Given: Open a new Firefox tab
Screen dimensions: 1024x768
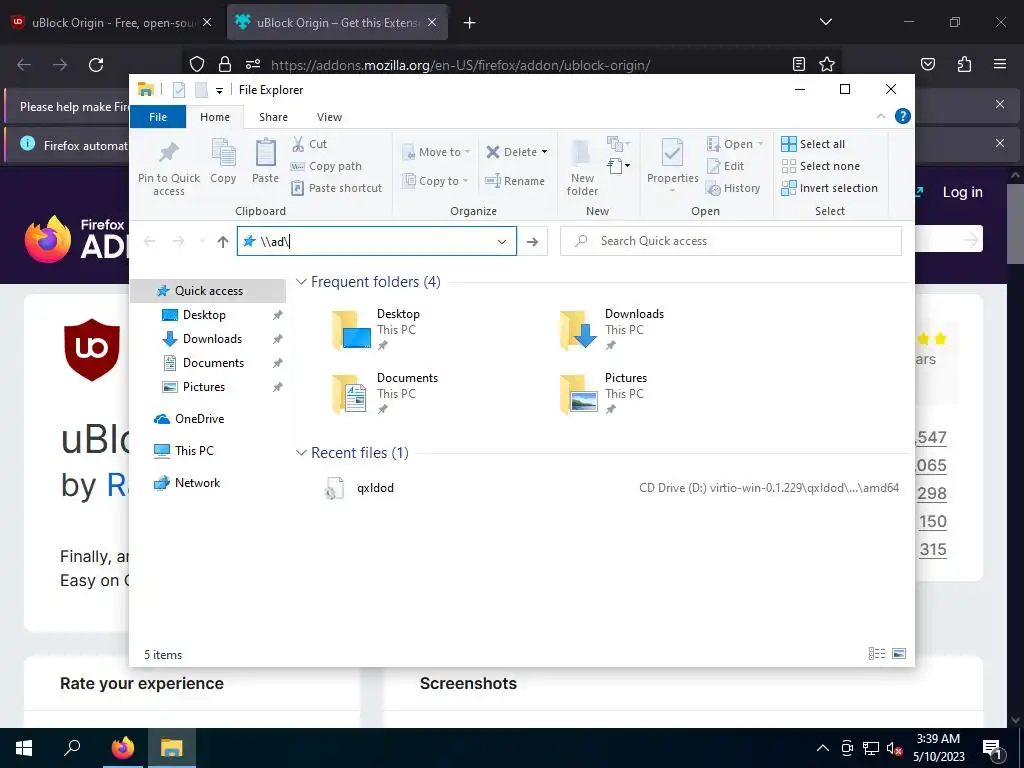Looking at the screenshot, I should (x=469, y=23).
